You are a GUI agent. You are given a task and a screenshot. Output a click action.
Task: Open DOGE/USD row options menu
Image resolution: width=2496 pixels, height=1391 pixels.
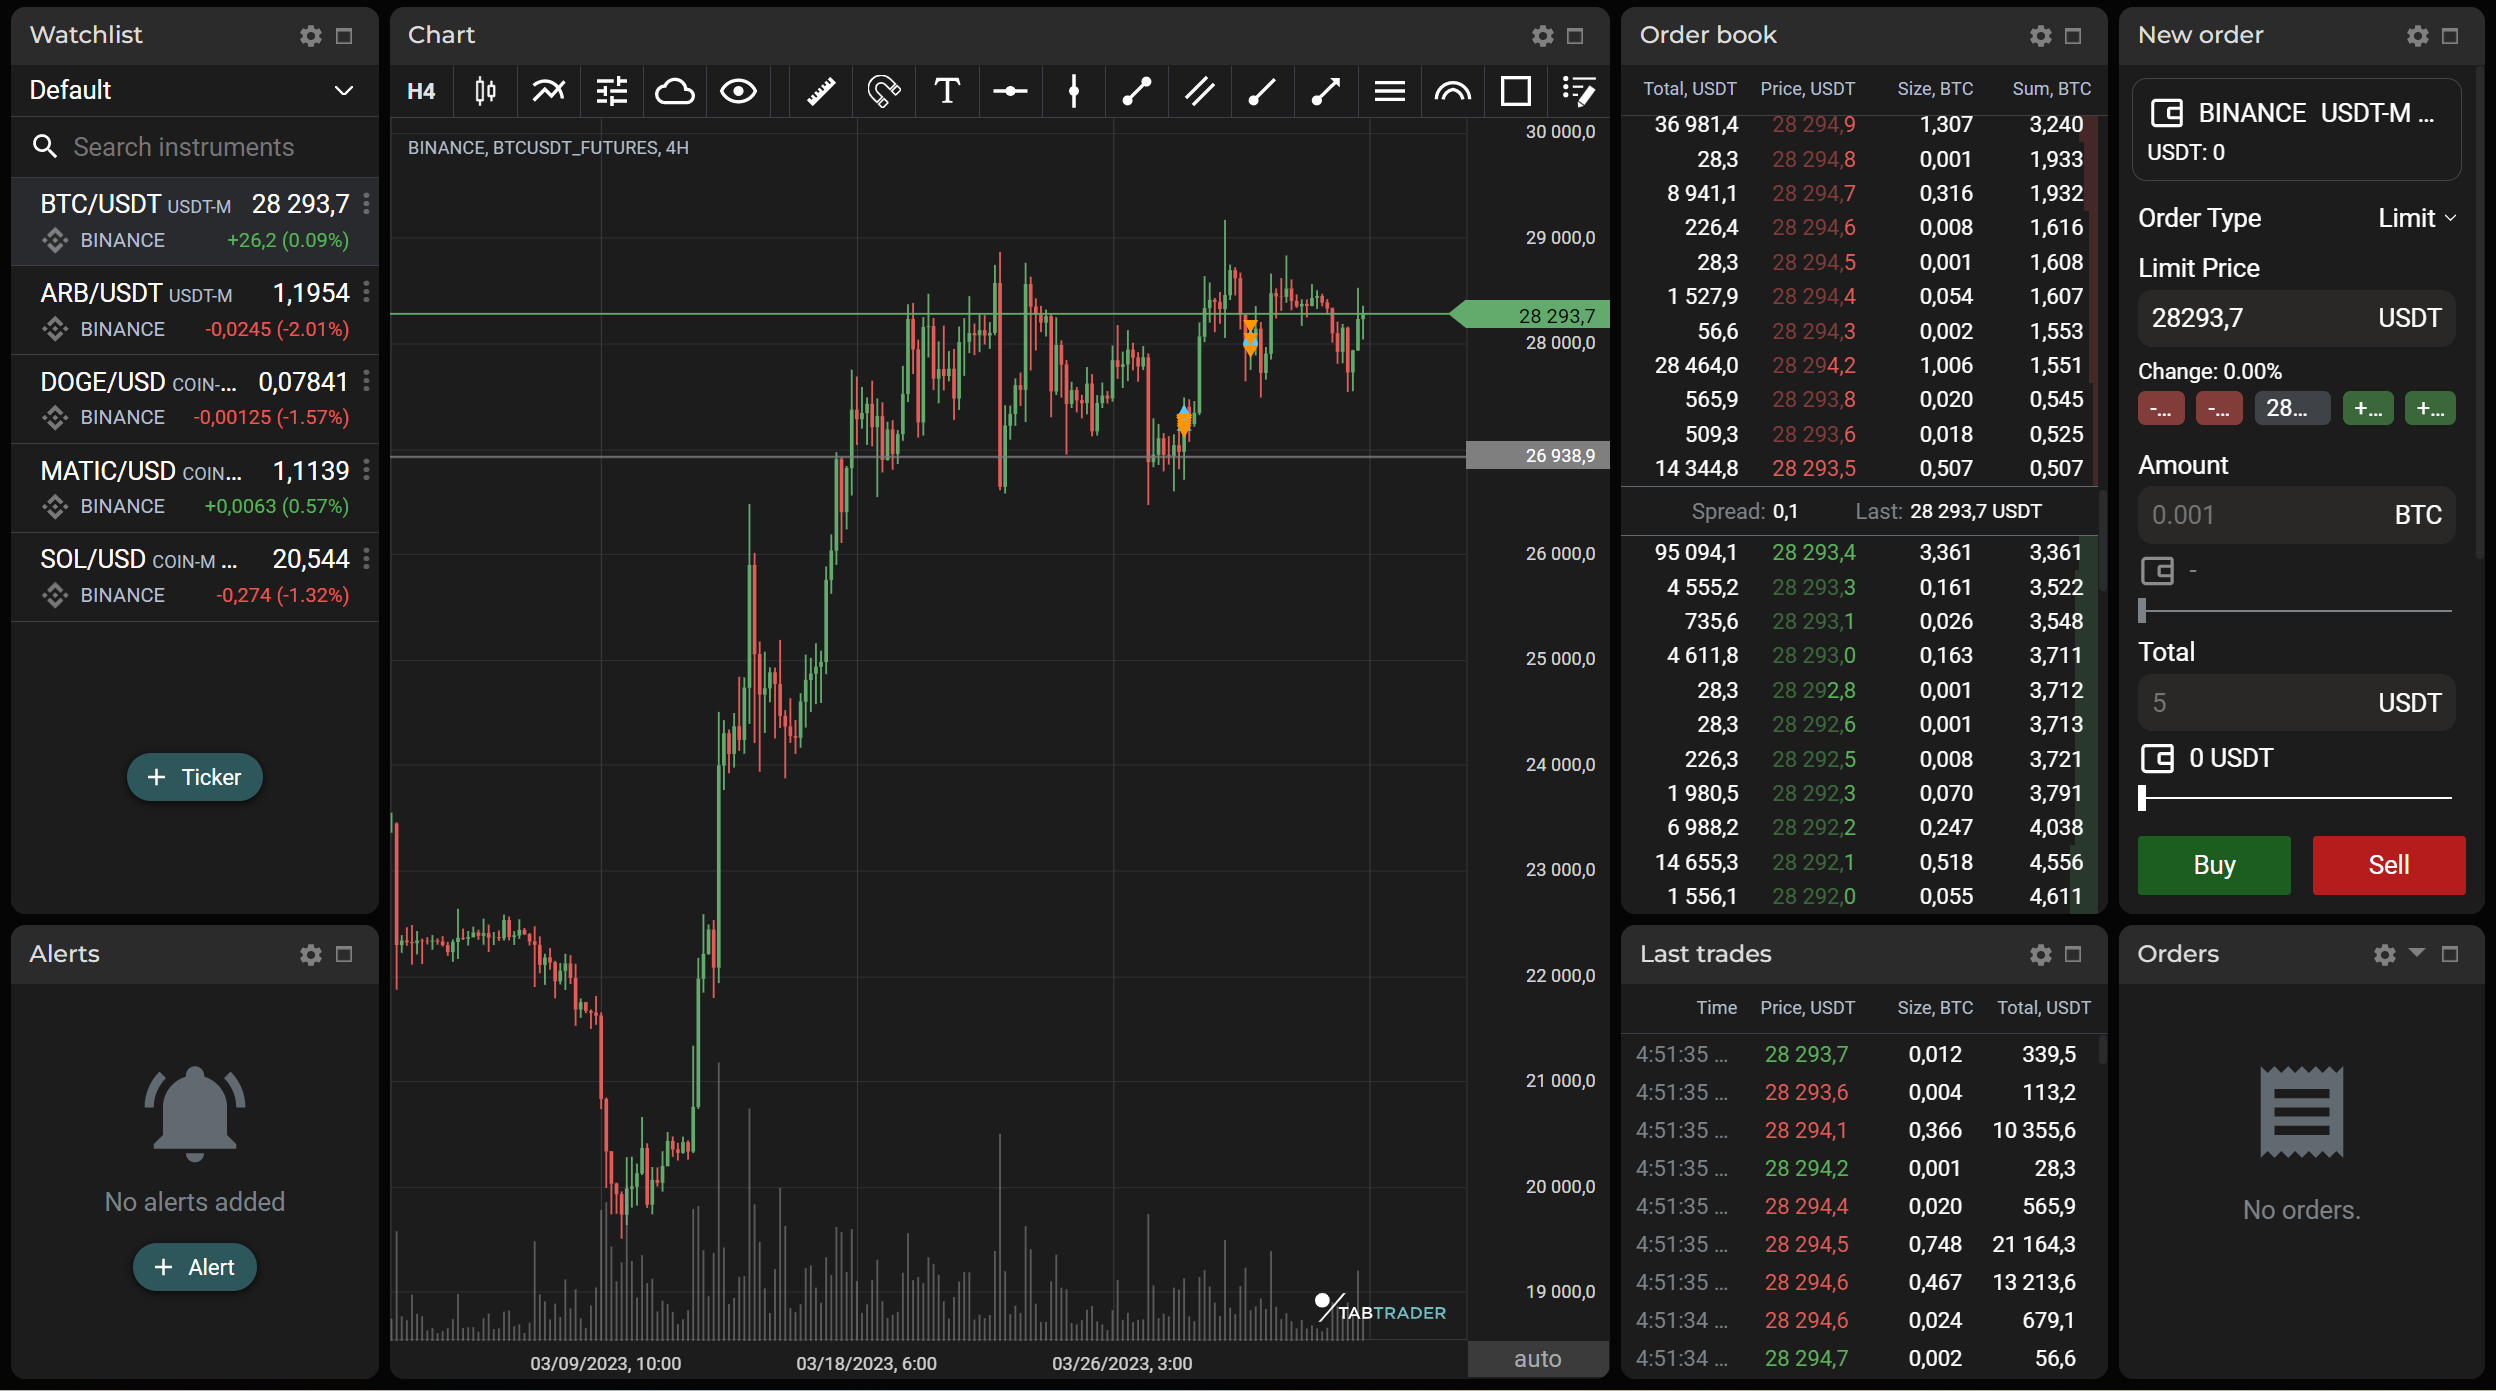point(367,381)
